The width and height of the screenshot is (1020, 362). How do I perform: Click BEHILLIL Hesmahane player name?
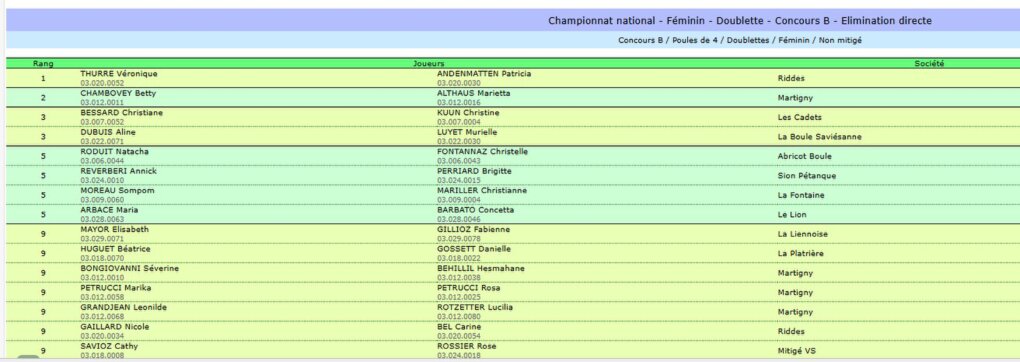click(x=481, y=268)
